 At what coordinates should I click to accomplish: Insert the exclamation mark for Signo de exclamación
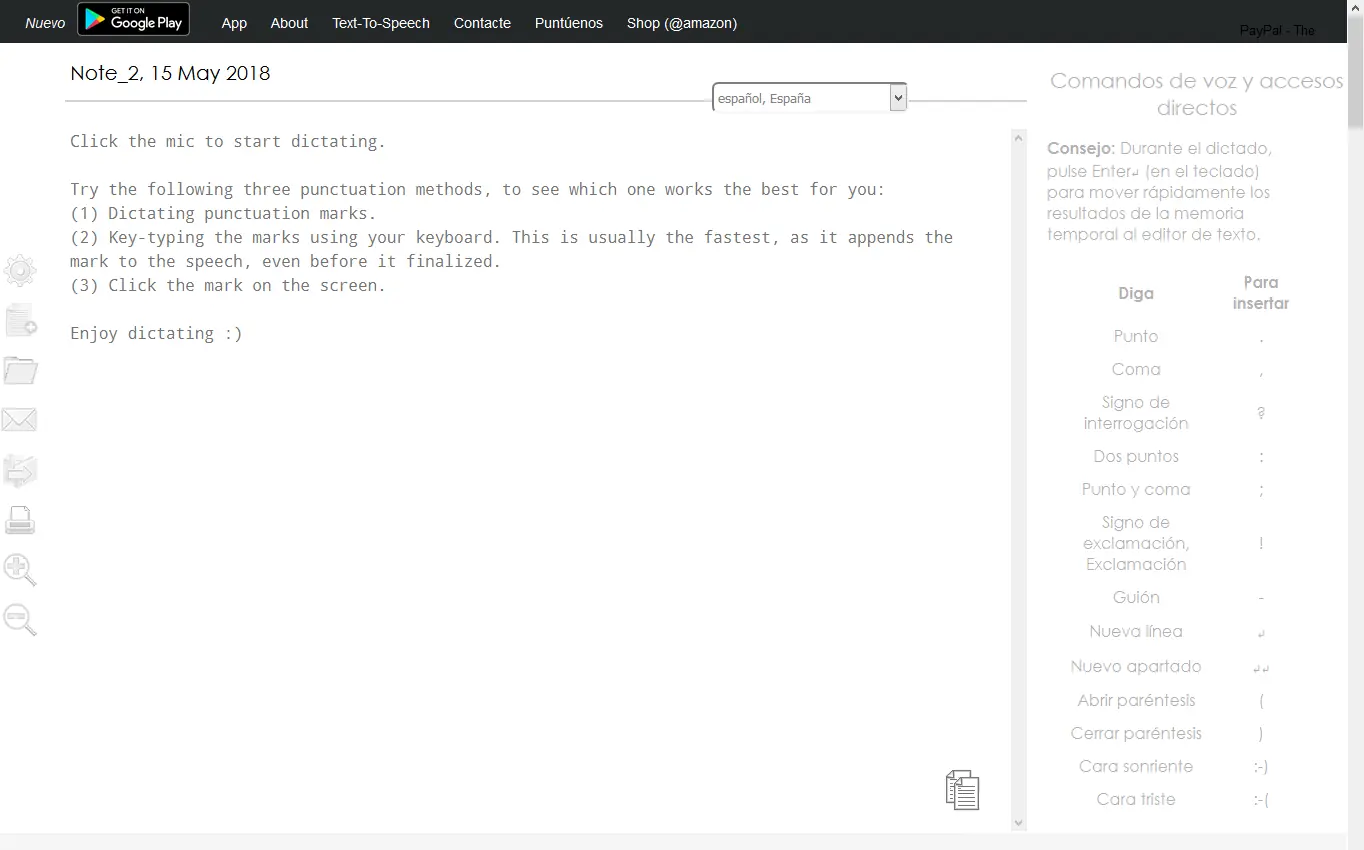[x=1261, y=543]
